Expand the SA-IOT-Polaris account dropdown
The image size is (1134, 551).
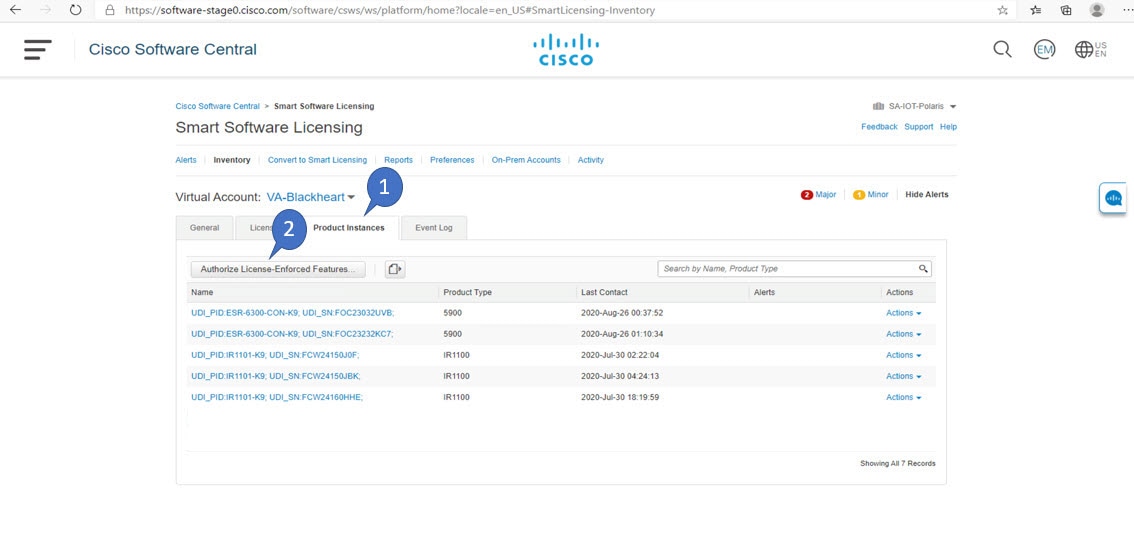coord(915,106)
